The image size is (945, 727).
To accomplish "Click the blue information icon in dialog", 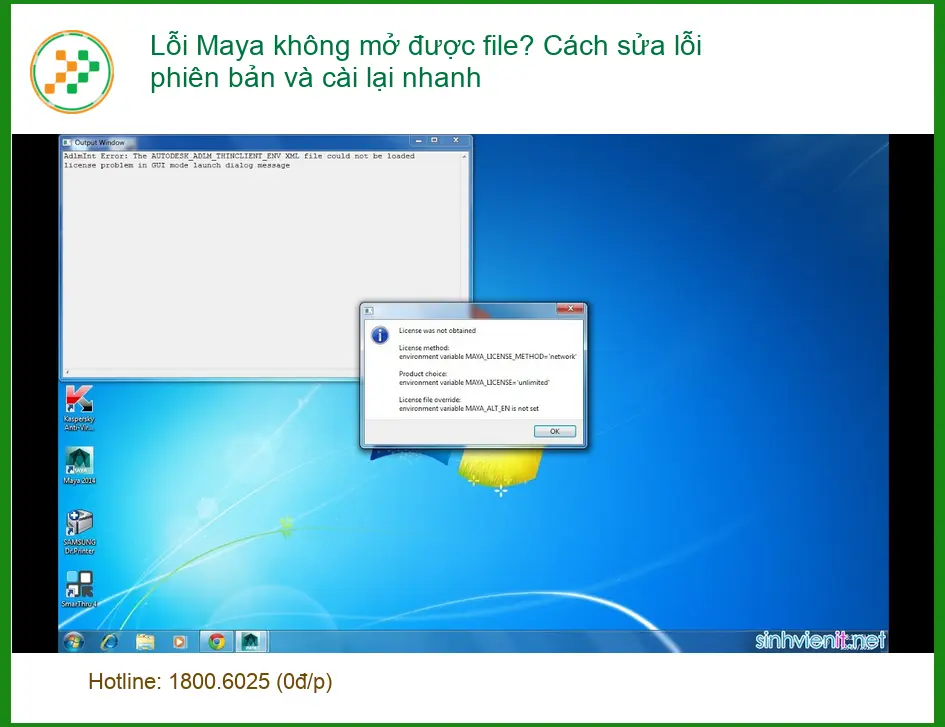I will [x=380, y=335].
